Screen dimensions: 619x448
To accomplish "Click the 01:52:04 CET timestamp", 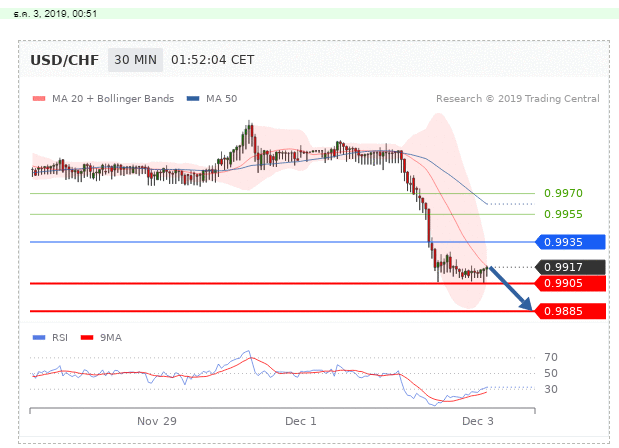I will 212,60.
